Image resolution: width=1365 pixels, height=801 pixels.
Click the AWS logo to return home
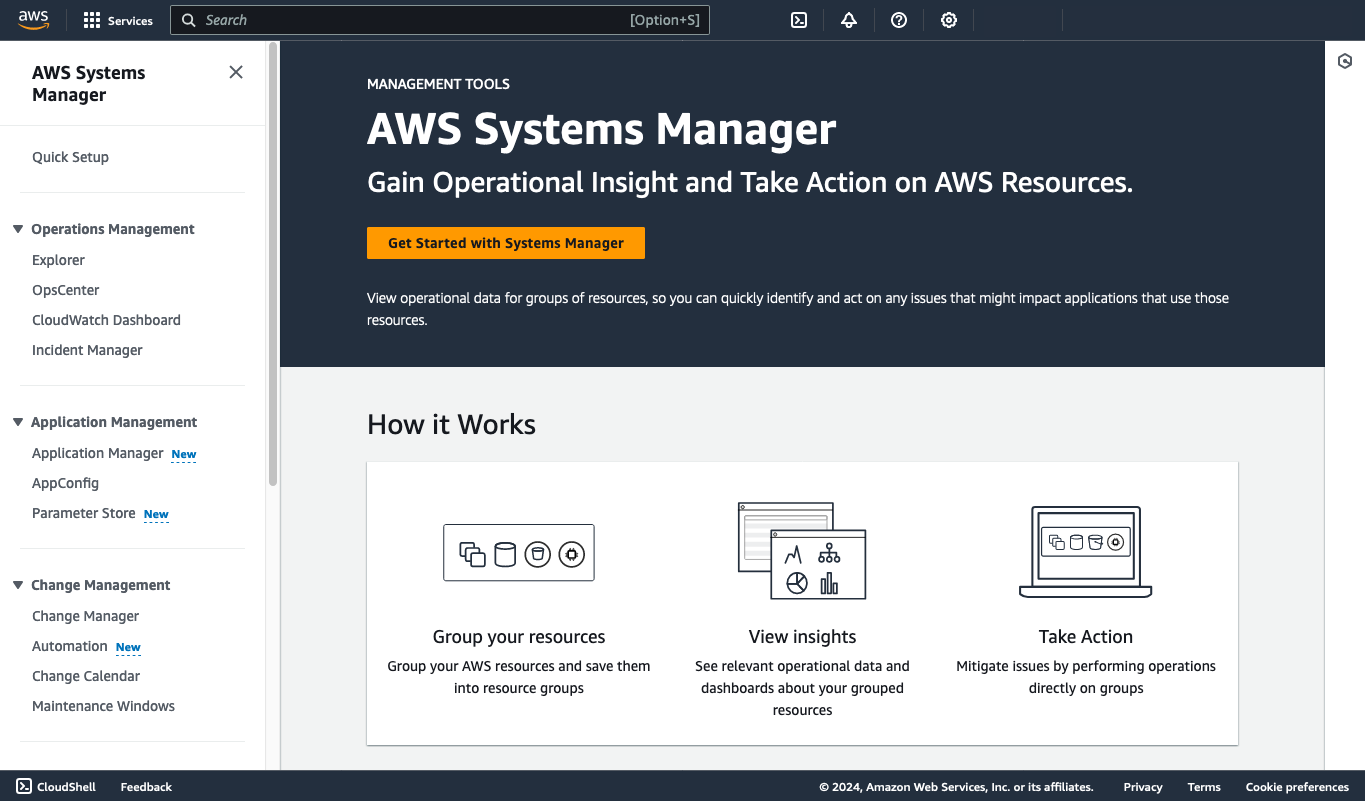click(33, 19)
